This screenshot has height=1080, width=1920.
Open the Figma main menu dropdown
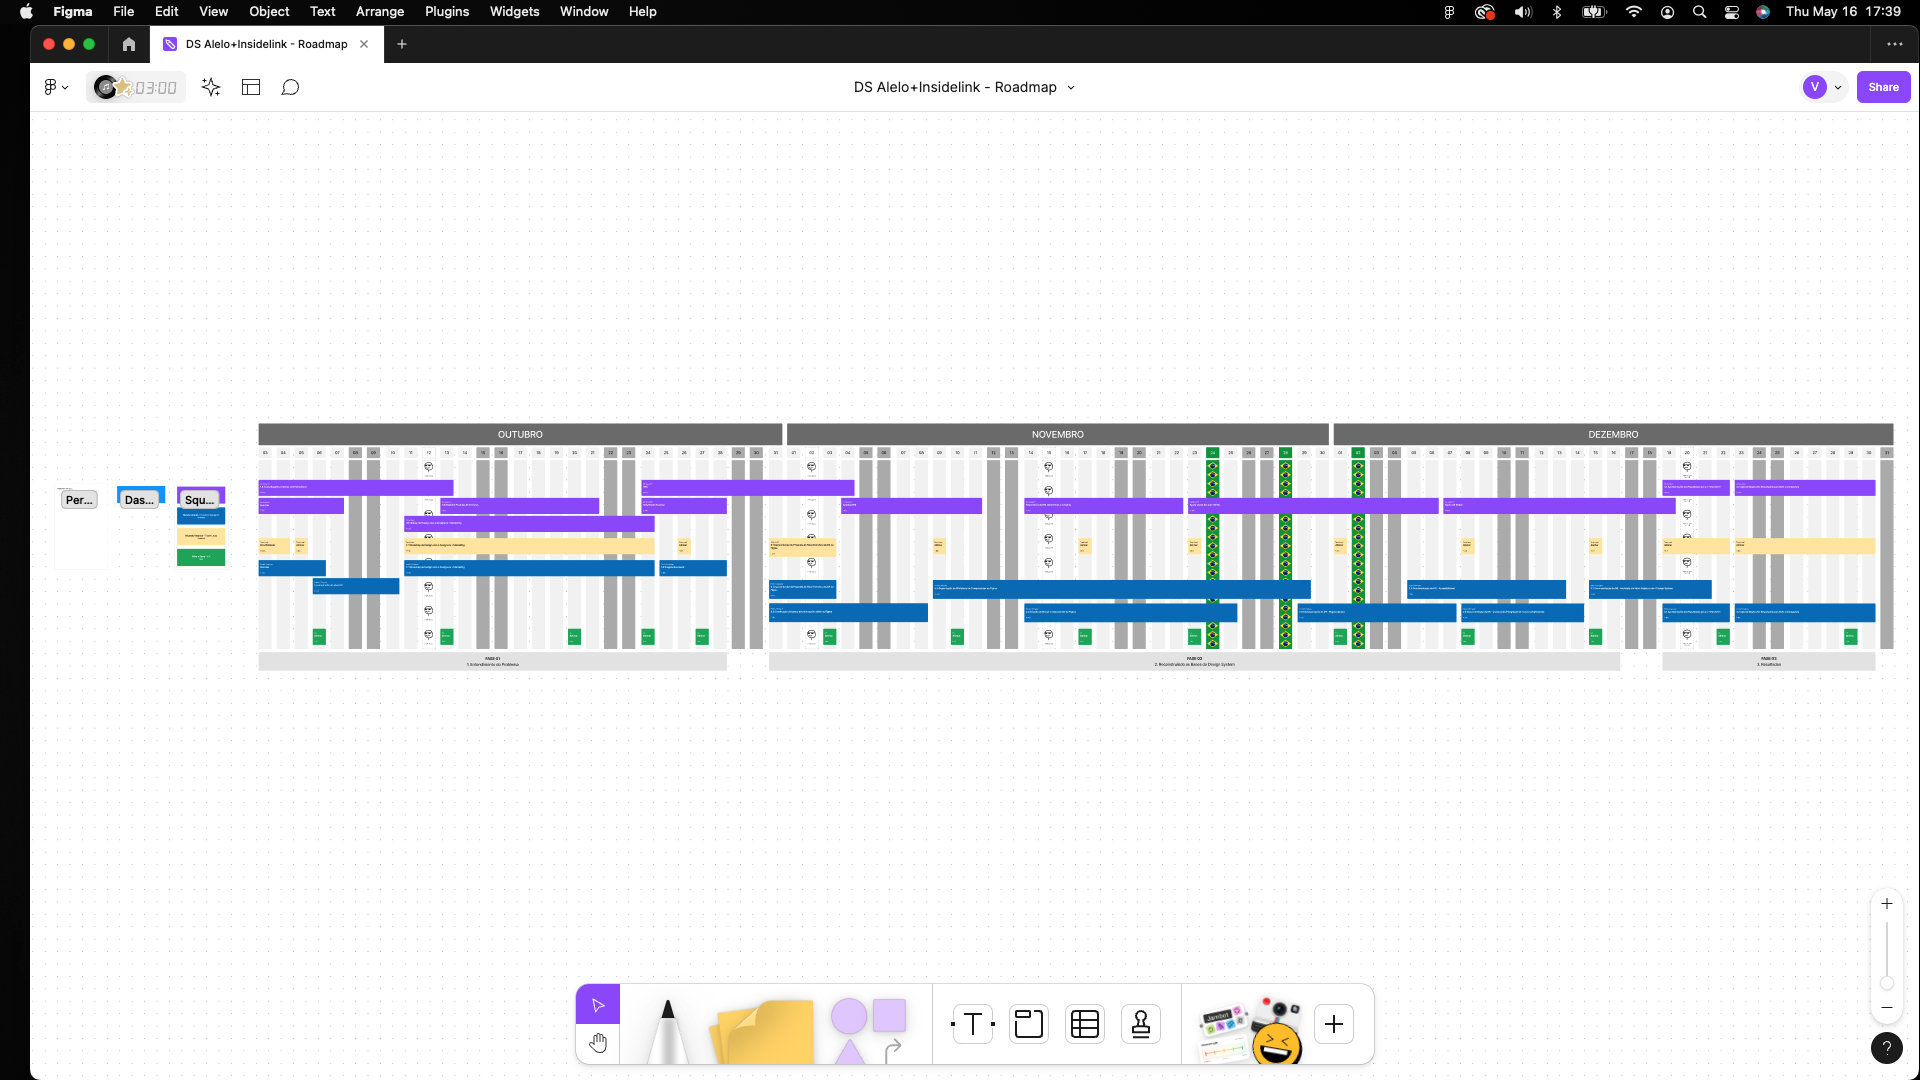pos(56,88)
